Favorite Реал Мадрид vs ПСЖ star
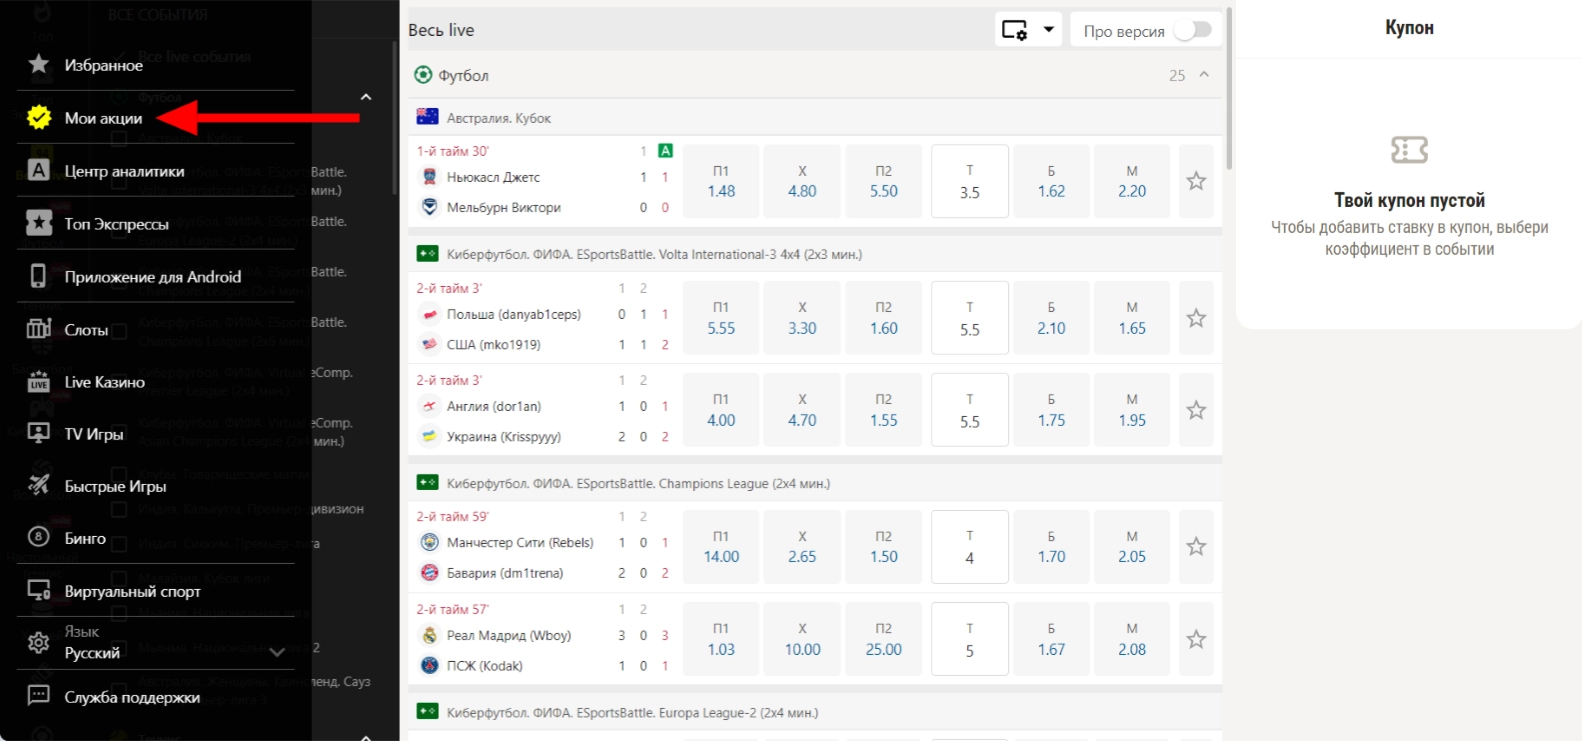 pyautogui.click(x=1196, y=639)
